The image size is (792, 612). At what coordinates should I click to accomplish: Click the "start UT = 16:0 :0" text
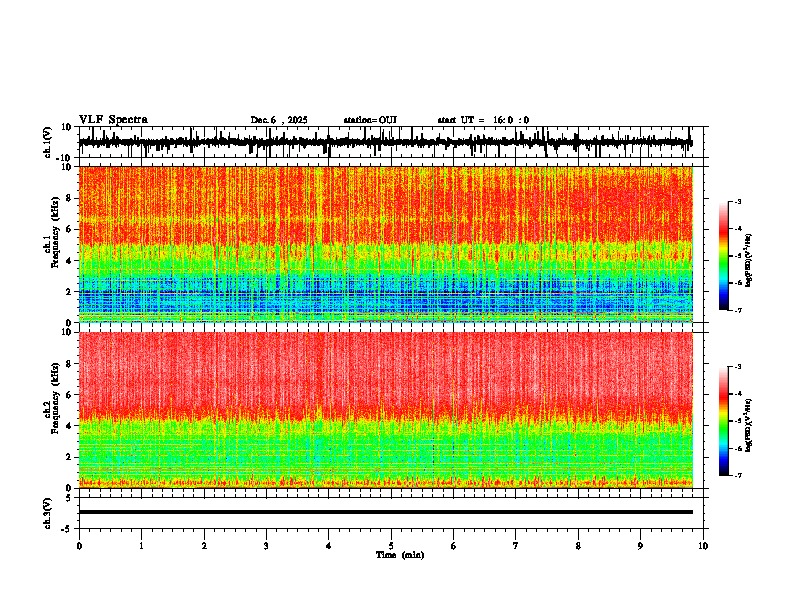coord(483,120)
